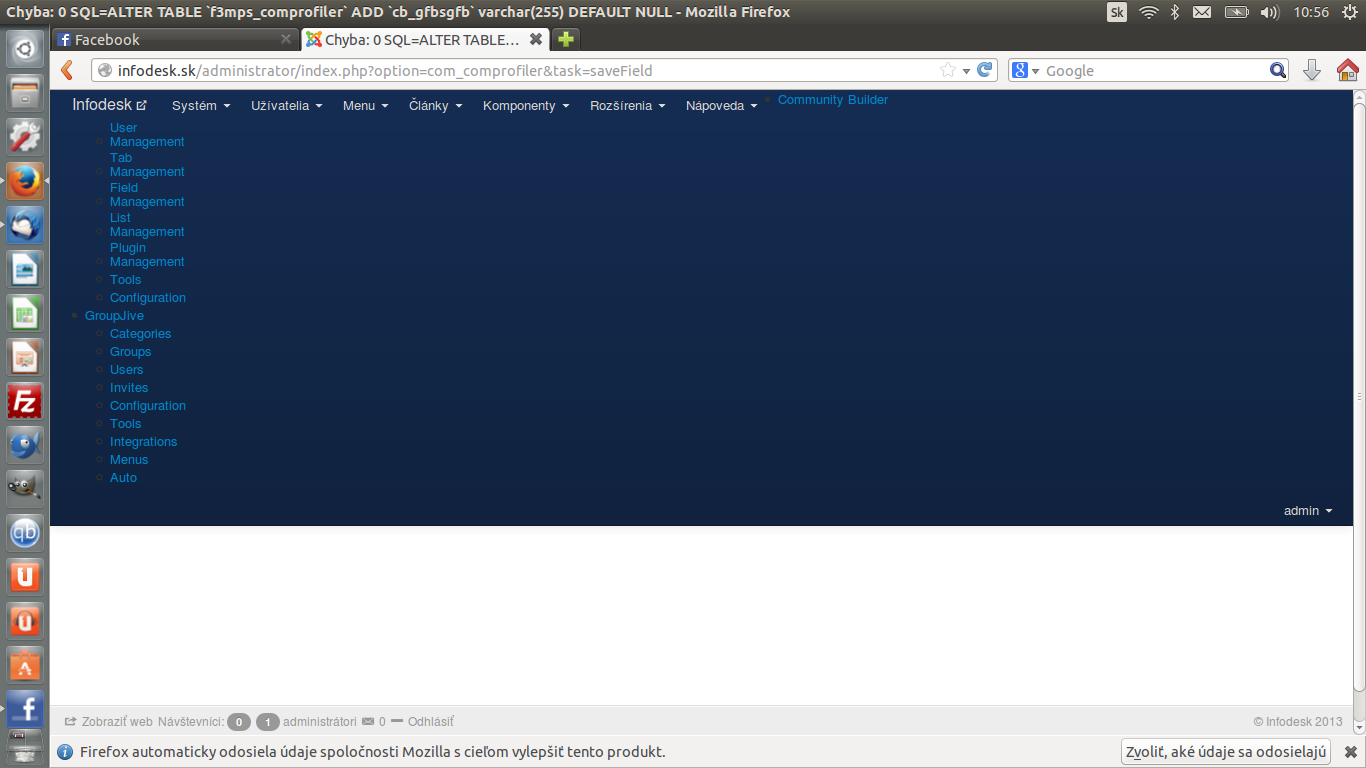Open GroupJive Groups
This screenshot has height=768, width=1366.
click(130, 352)
